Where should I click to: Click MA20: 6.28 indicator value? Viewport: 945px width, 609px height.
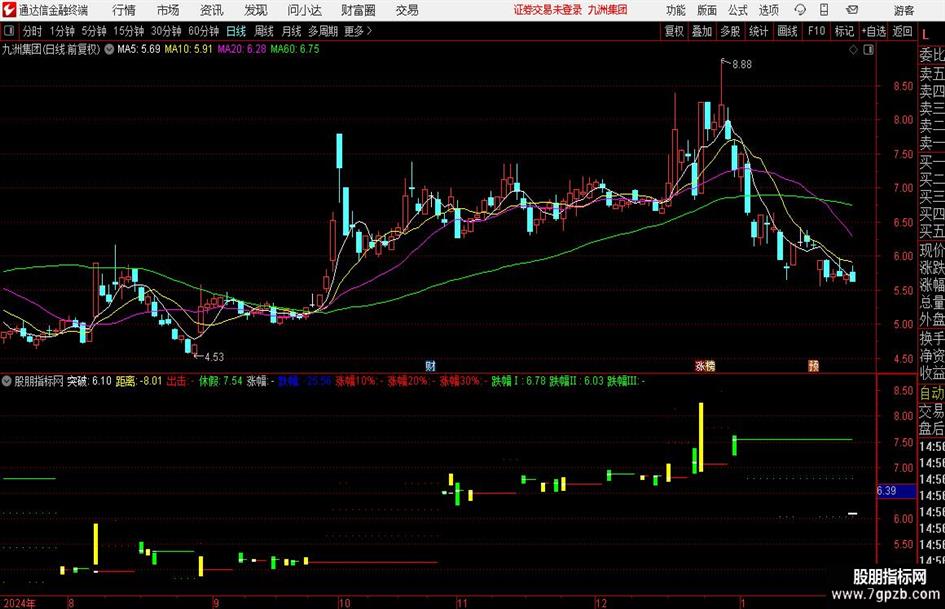(242, 49)
